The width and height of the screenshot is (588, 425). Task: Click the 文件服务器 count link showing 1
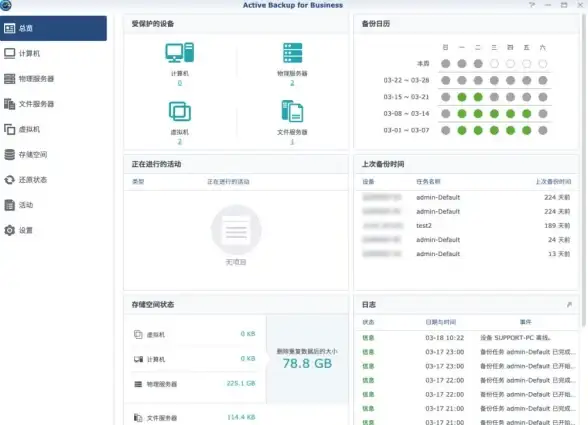pos(292,142)
